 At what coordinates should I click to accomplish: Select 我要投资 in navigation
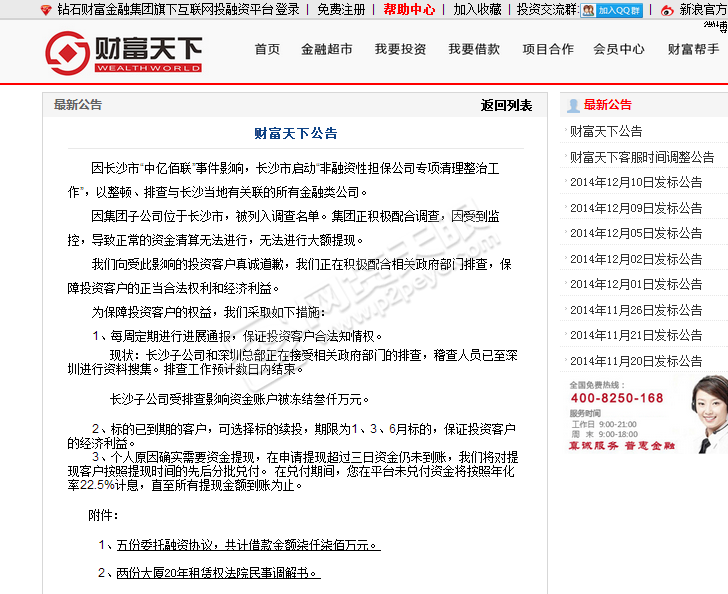click(400, 49)
